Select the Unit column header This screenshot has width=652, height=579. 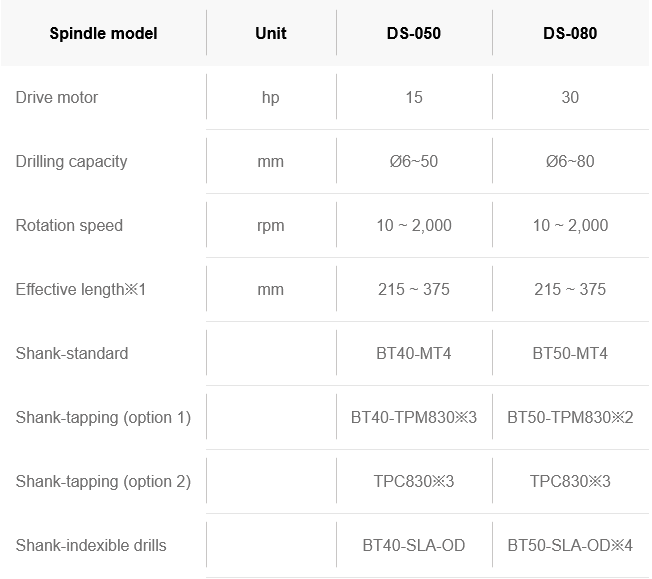pyautogui.click(x=271, y=33)
